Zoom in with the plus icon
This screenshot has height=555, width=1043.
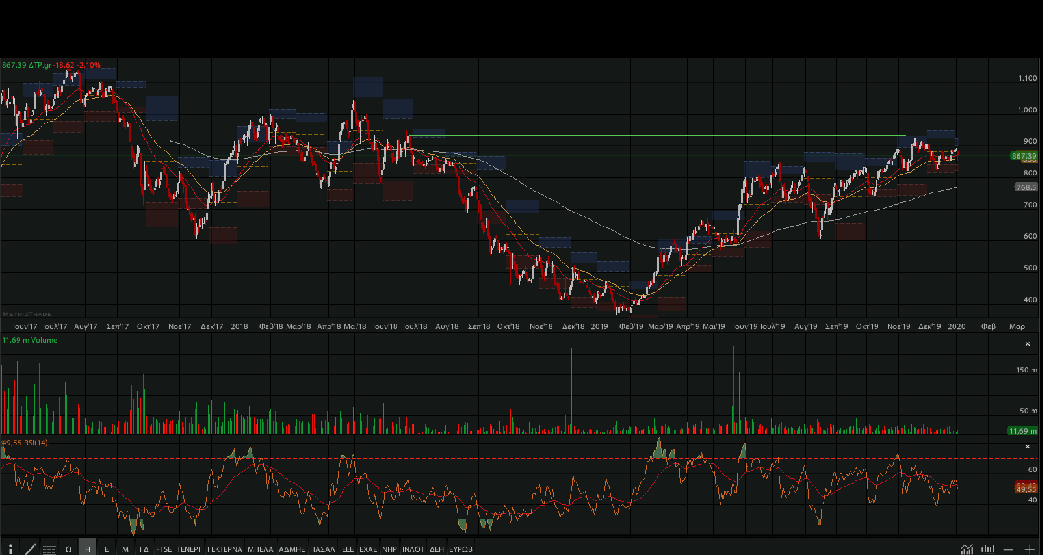point(1029,549)
